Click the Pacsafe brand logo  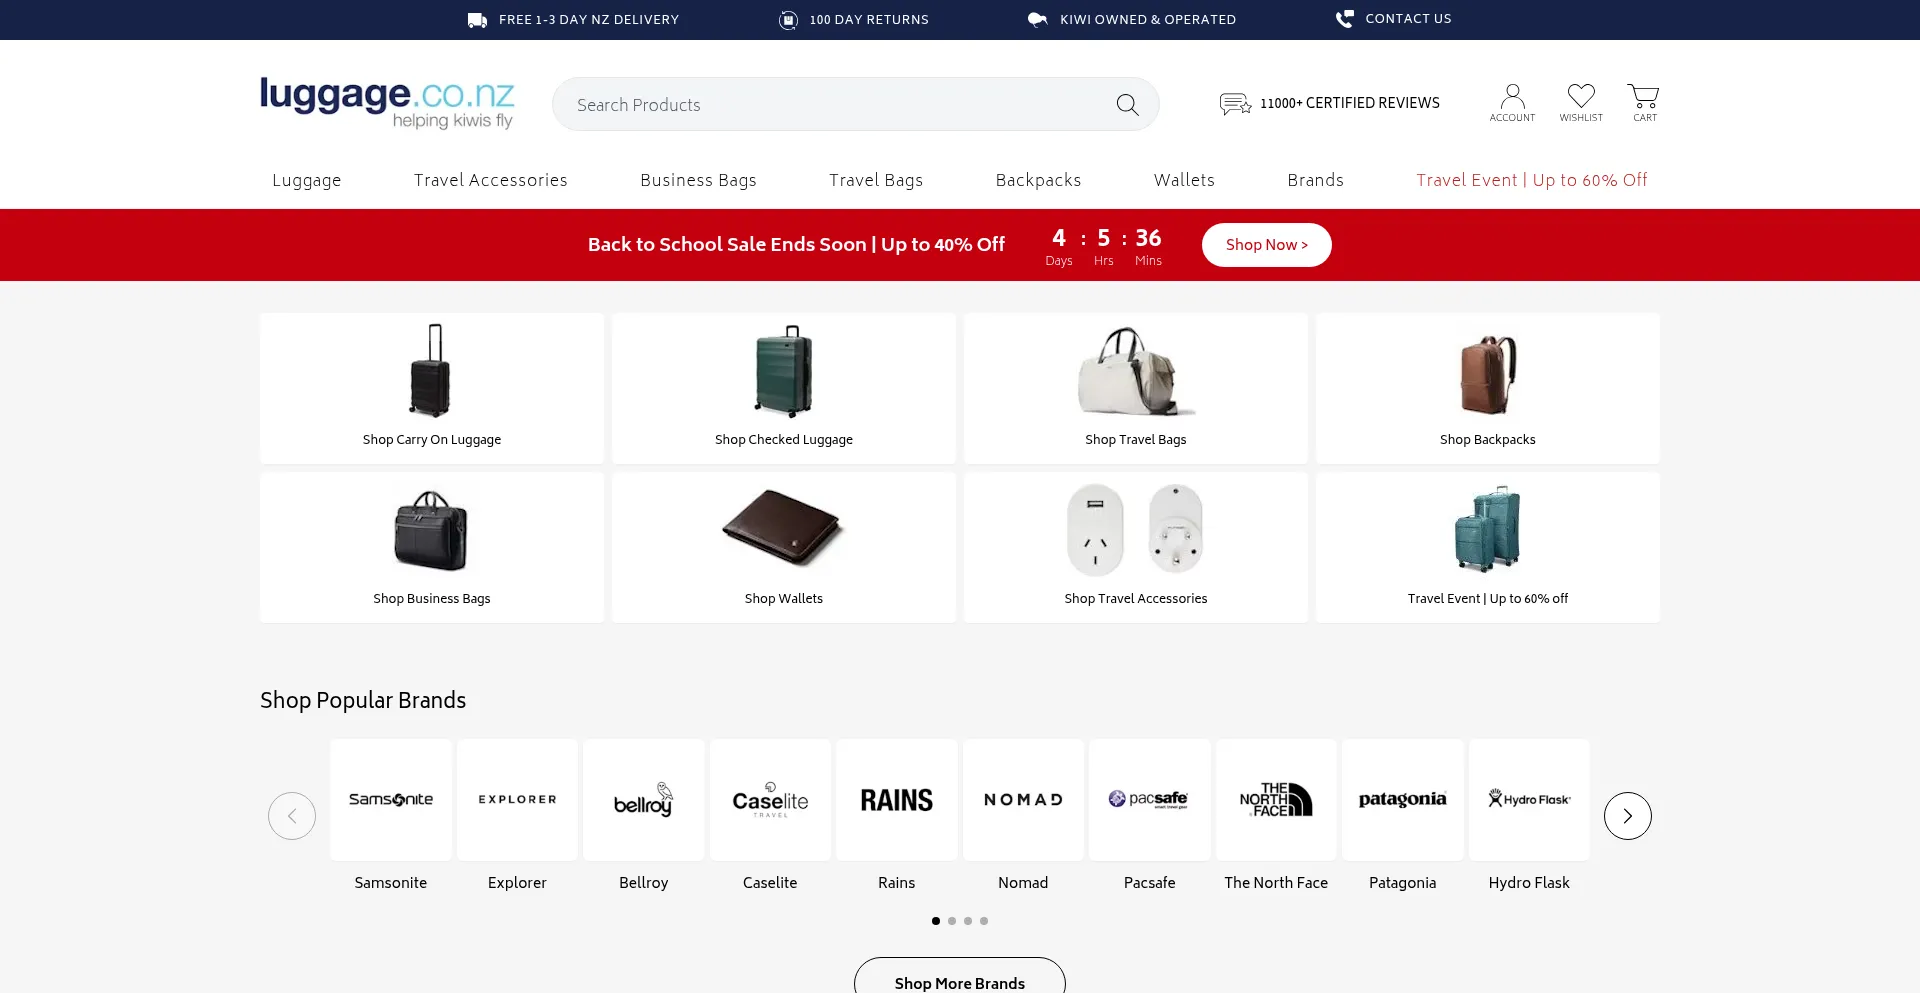click(x=1150, y=799)
